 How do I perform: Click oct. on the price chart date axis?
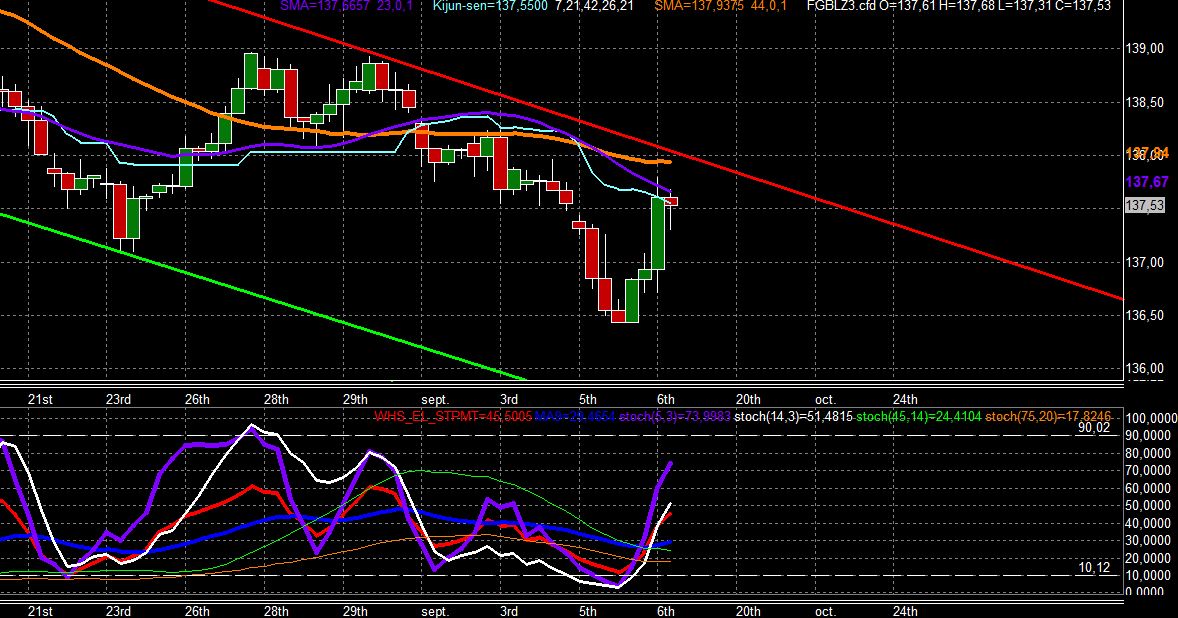click(825, 399)
